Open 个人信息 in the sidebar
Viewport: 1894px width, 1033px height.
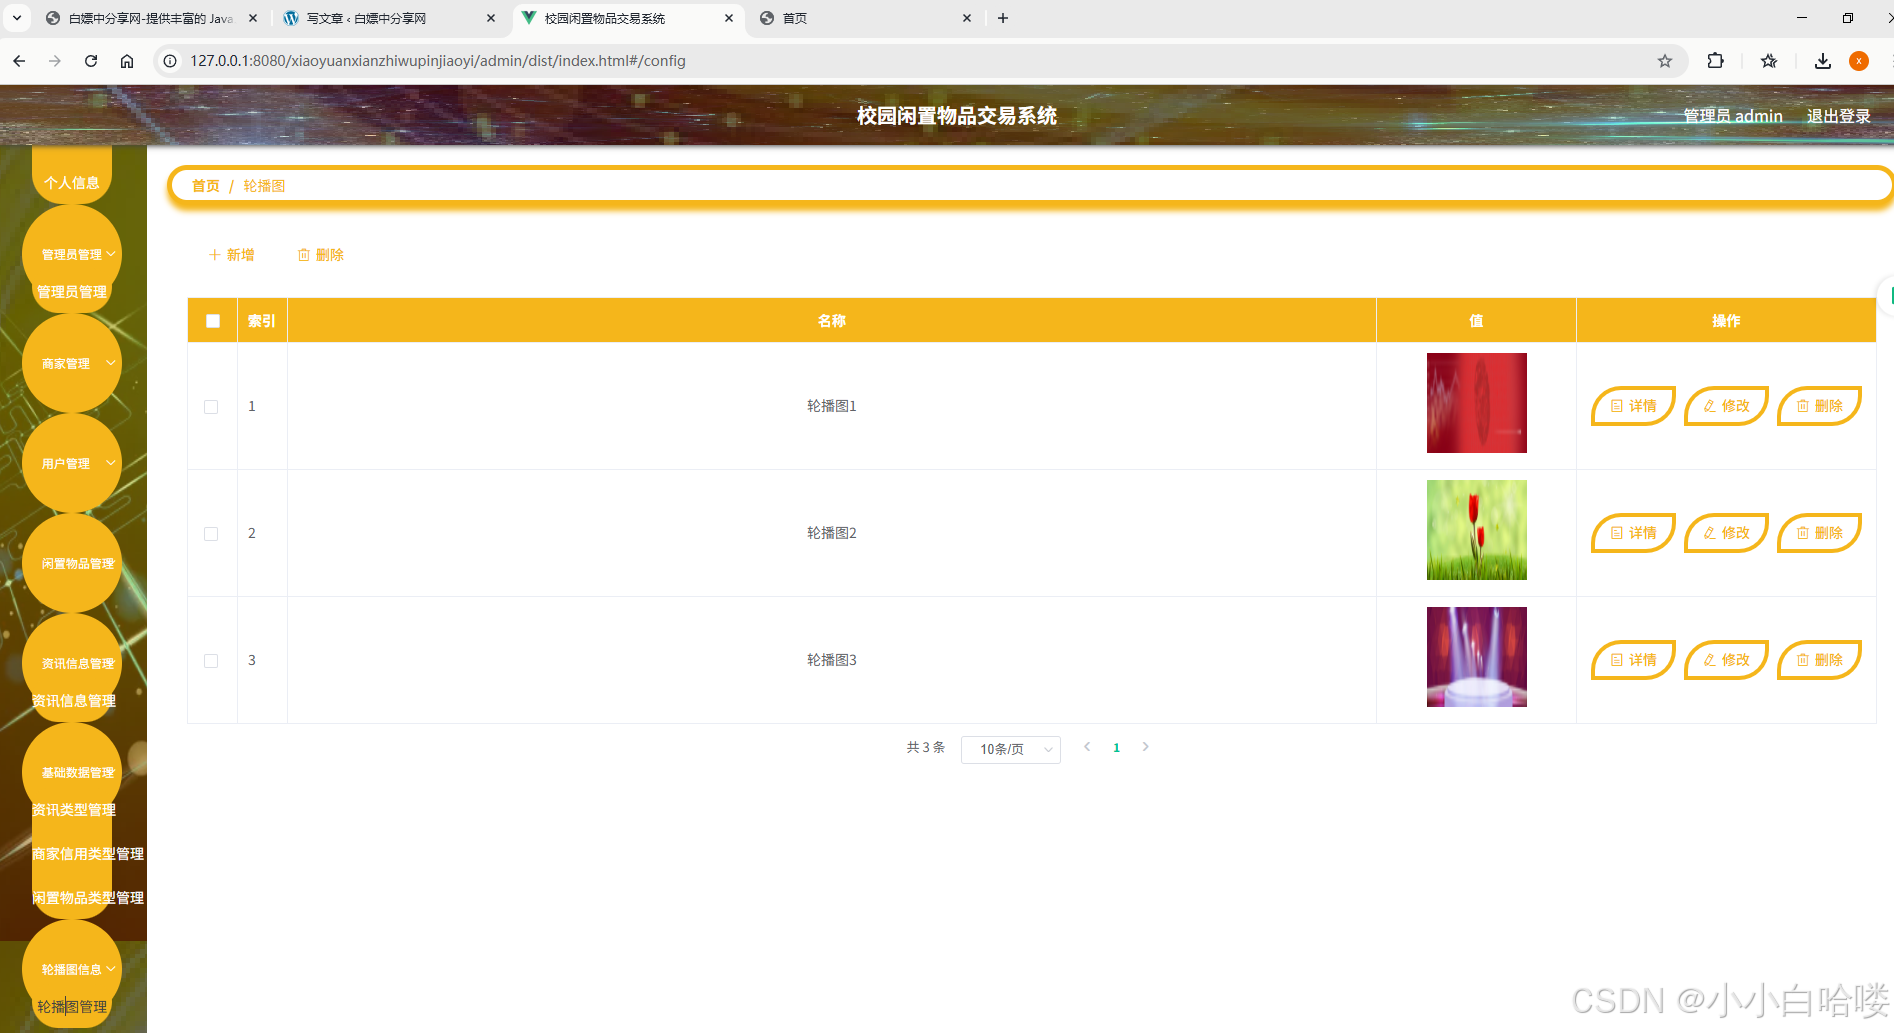click(x=72, y=182)
